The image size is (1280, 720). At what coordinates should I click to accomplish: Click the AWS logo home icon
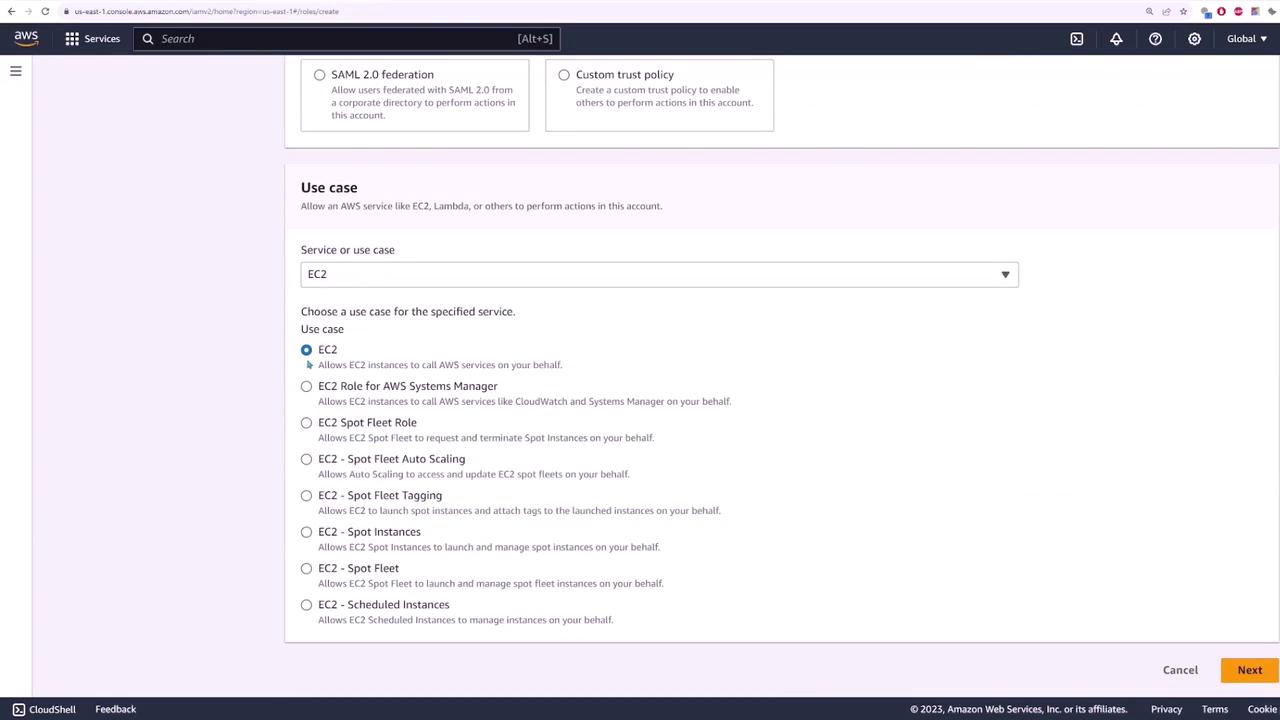(x=26, y=38)
